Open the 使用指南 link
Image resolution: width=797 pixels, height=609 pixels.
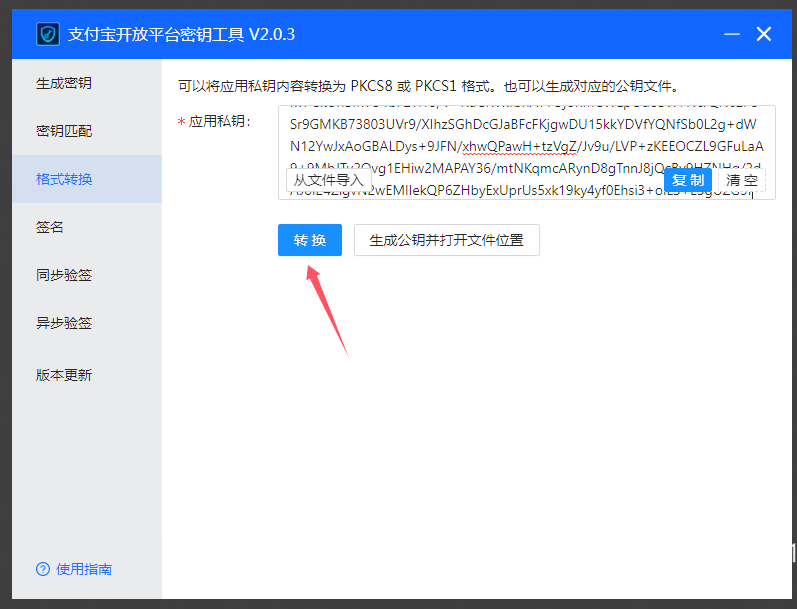[x=84, y=569]
